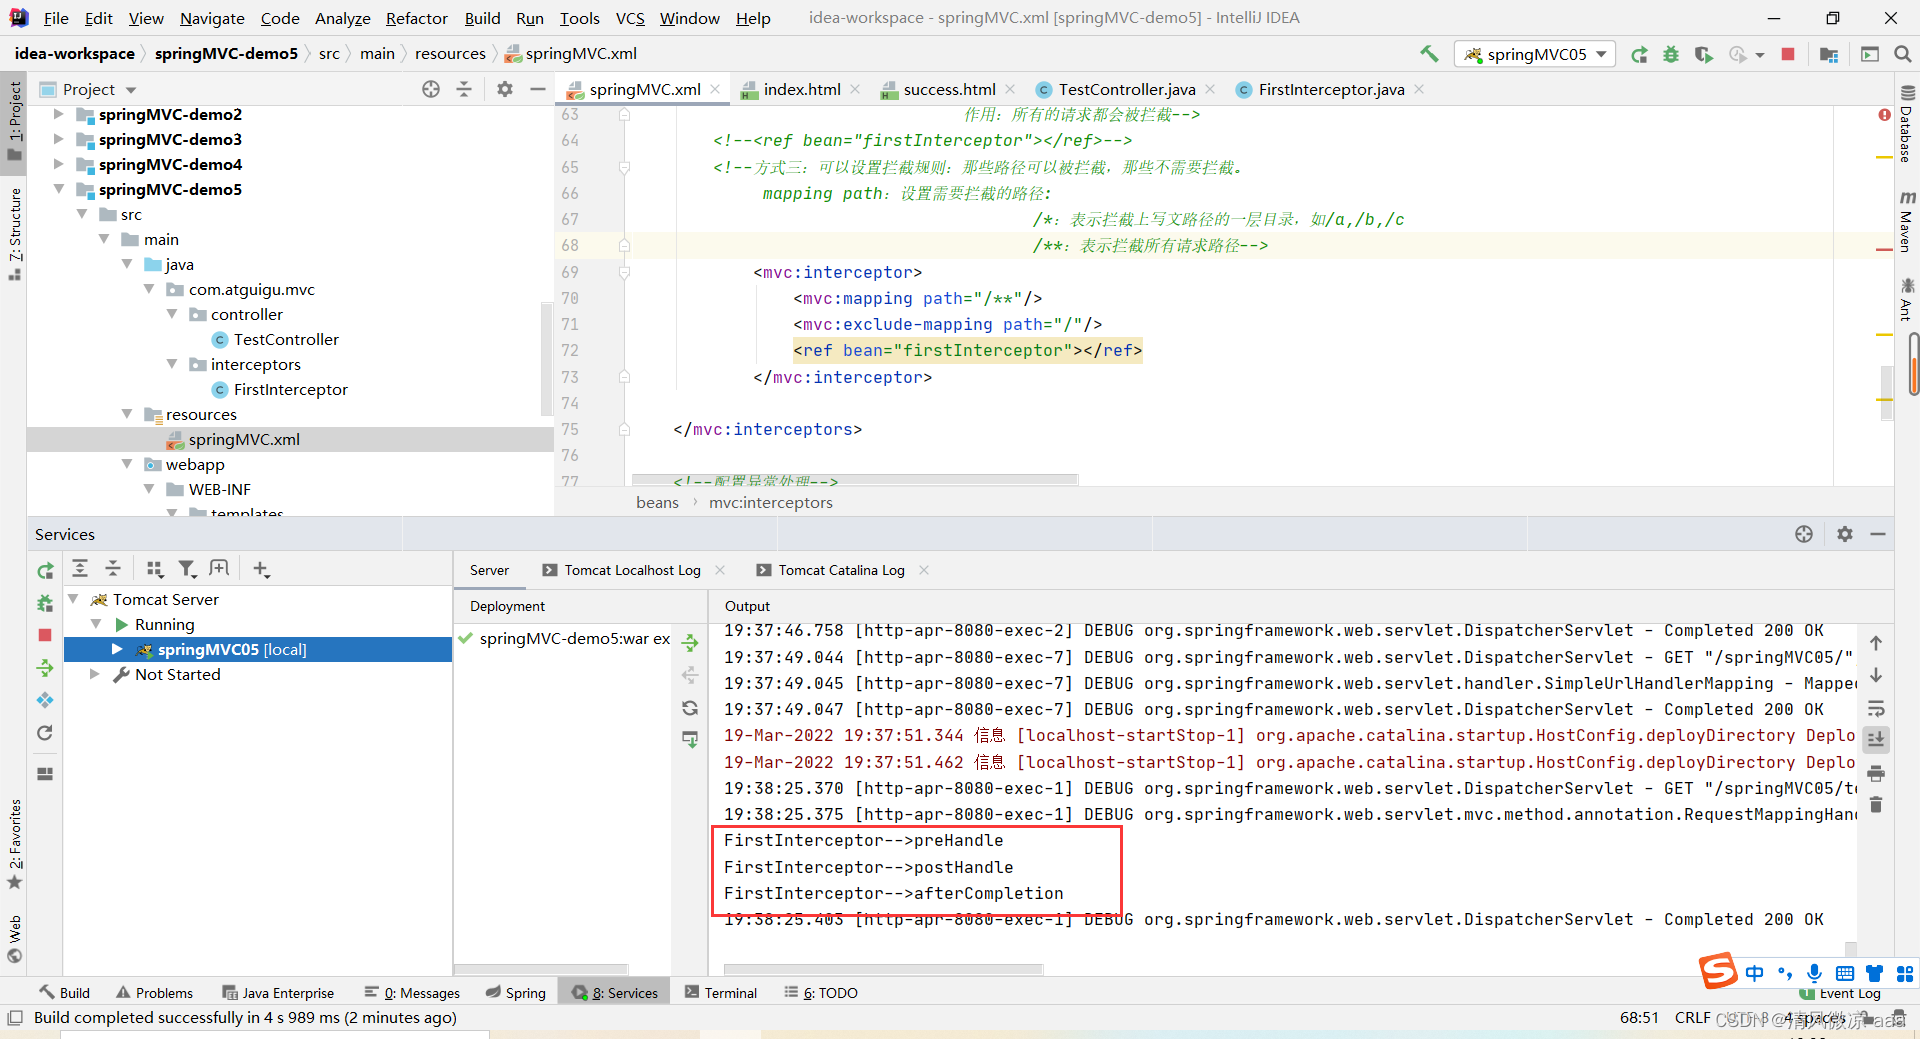The image size is (1920, 1039).
Task: Collapse all in Project panel toolbar
Action: (x=464, y=89)
